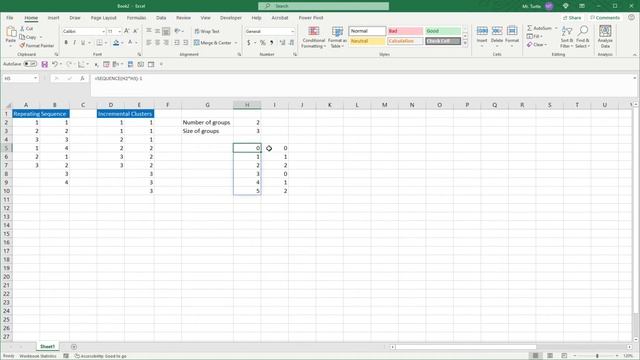The width and height of the screenshot is (640, 360).
Task: Open the File menu
Action: coord(10,18)
